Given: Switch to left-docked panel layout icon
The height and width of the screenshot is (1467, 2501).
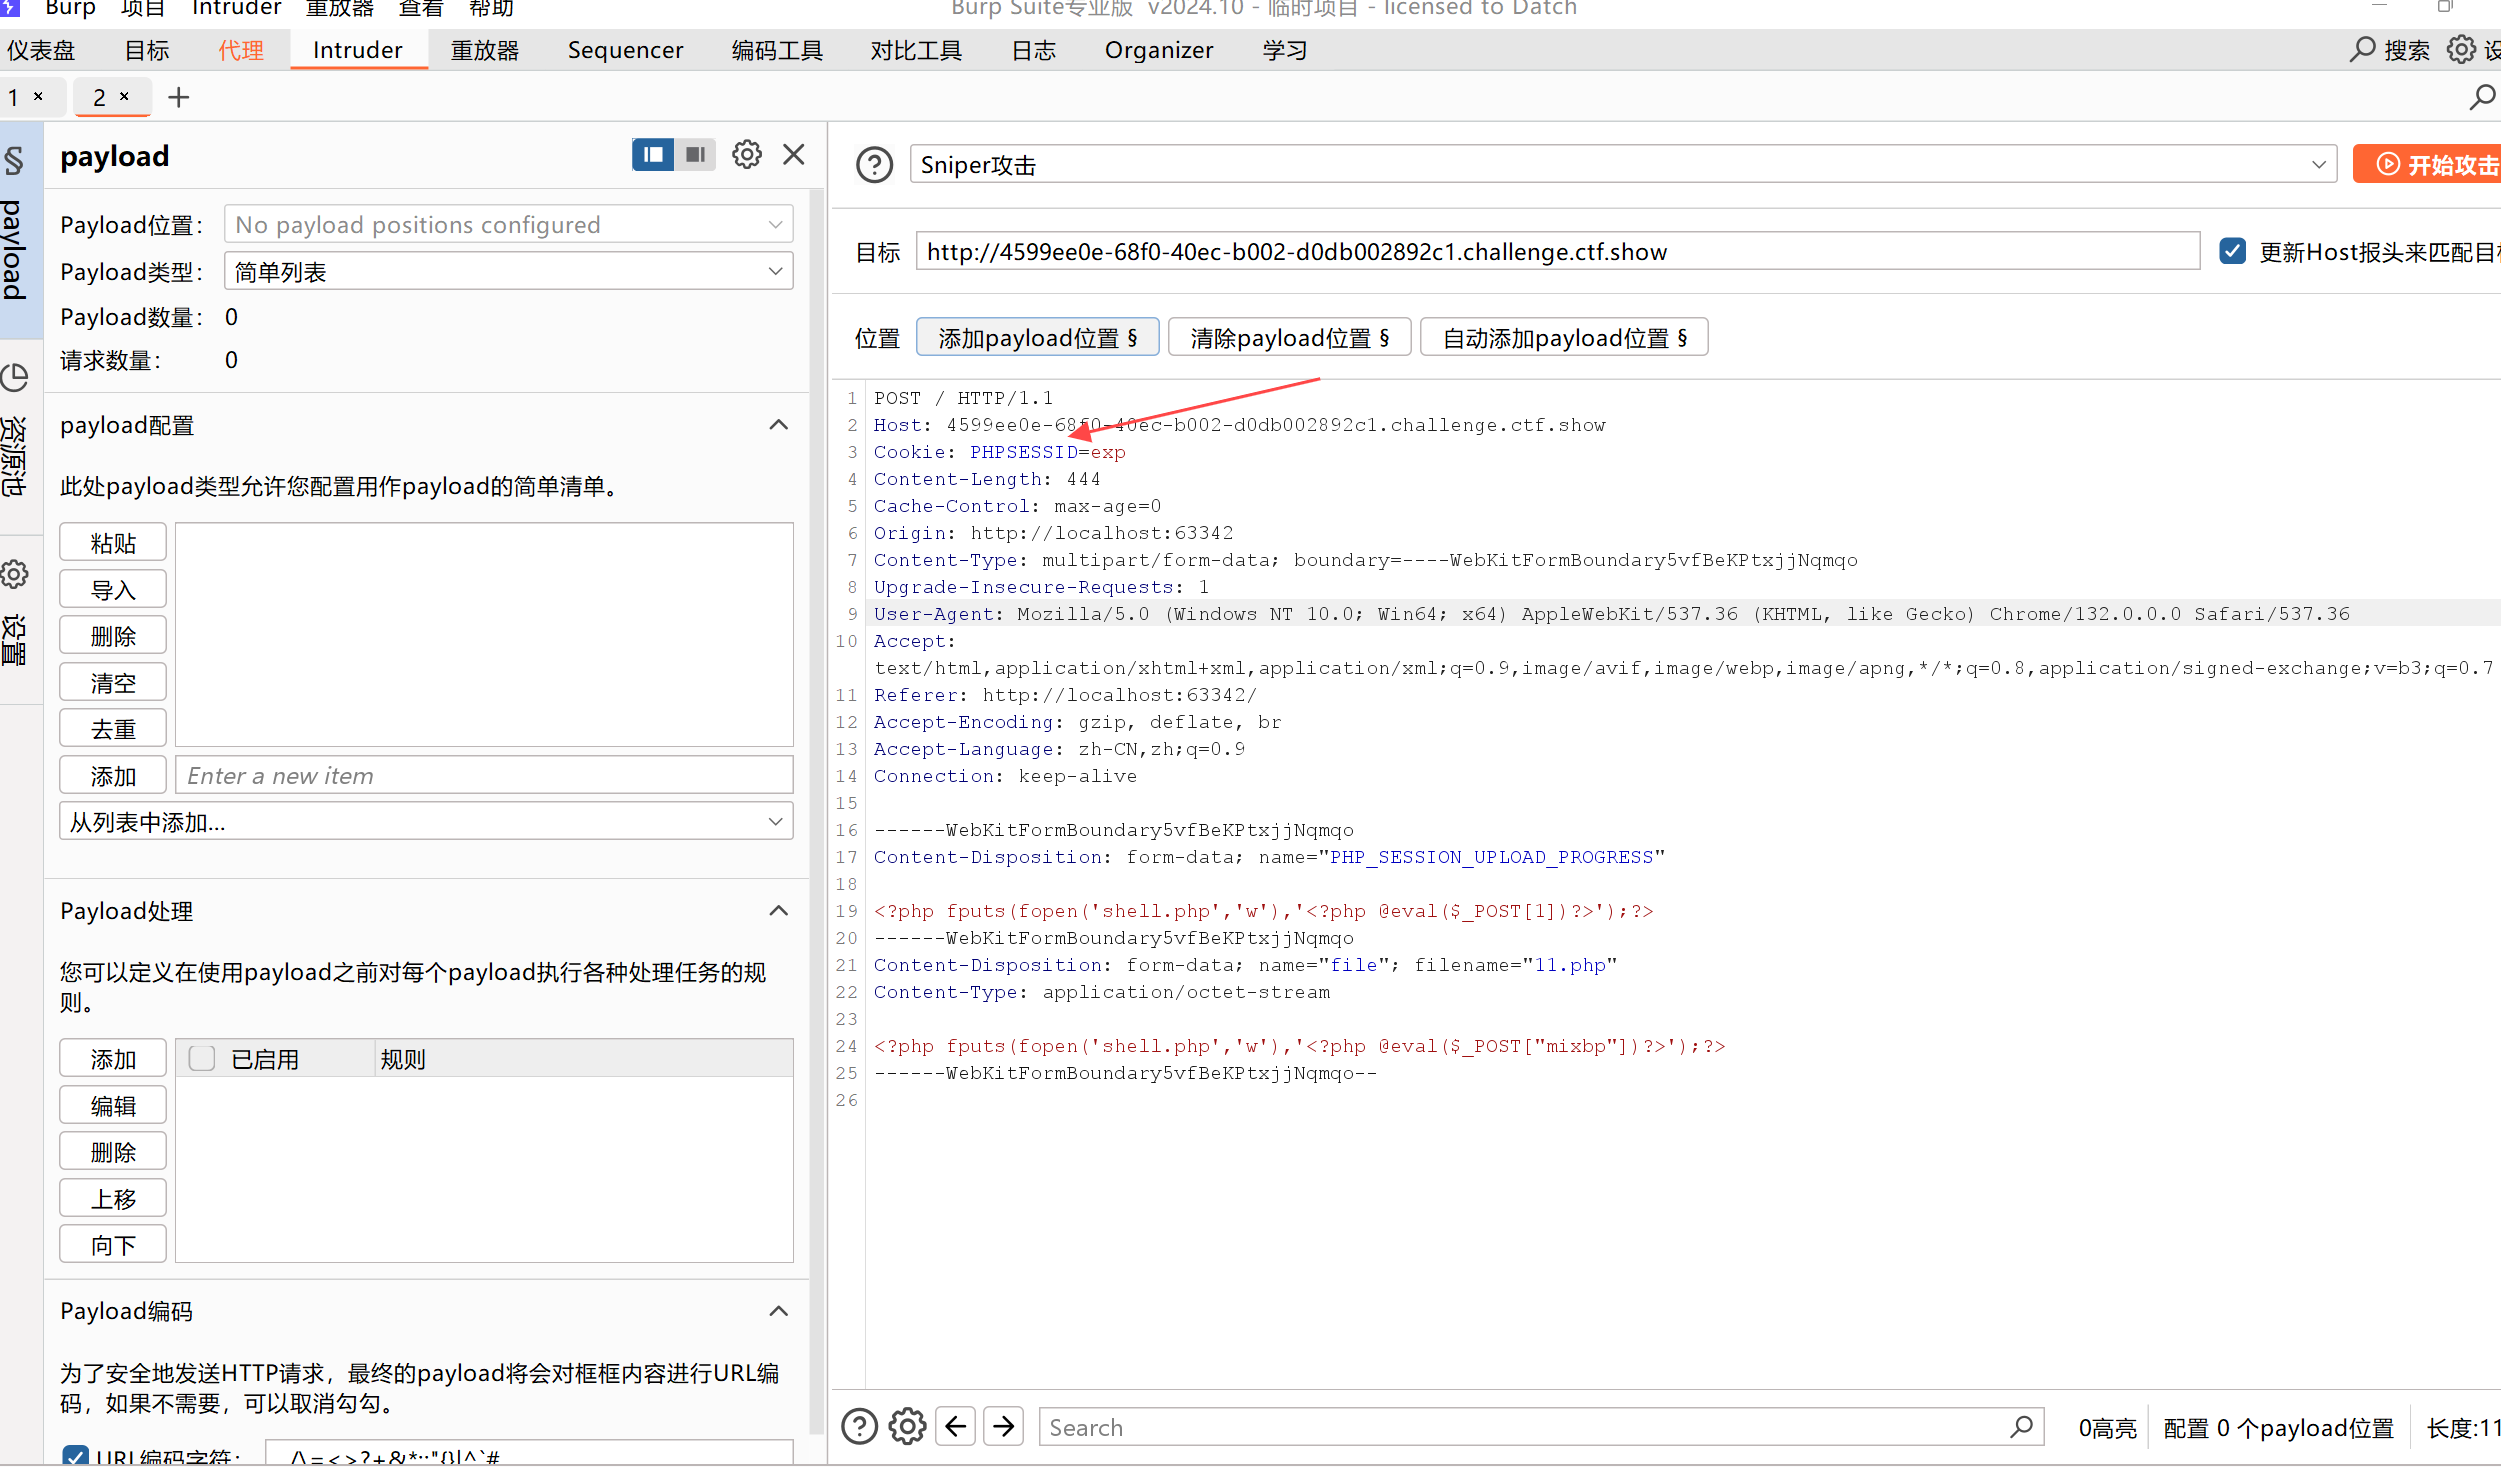Looking at the screenshot, I should [653, 155].
